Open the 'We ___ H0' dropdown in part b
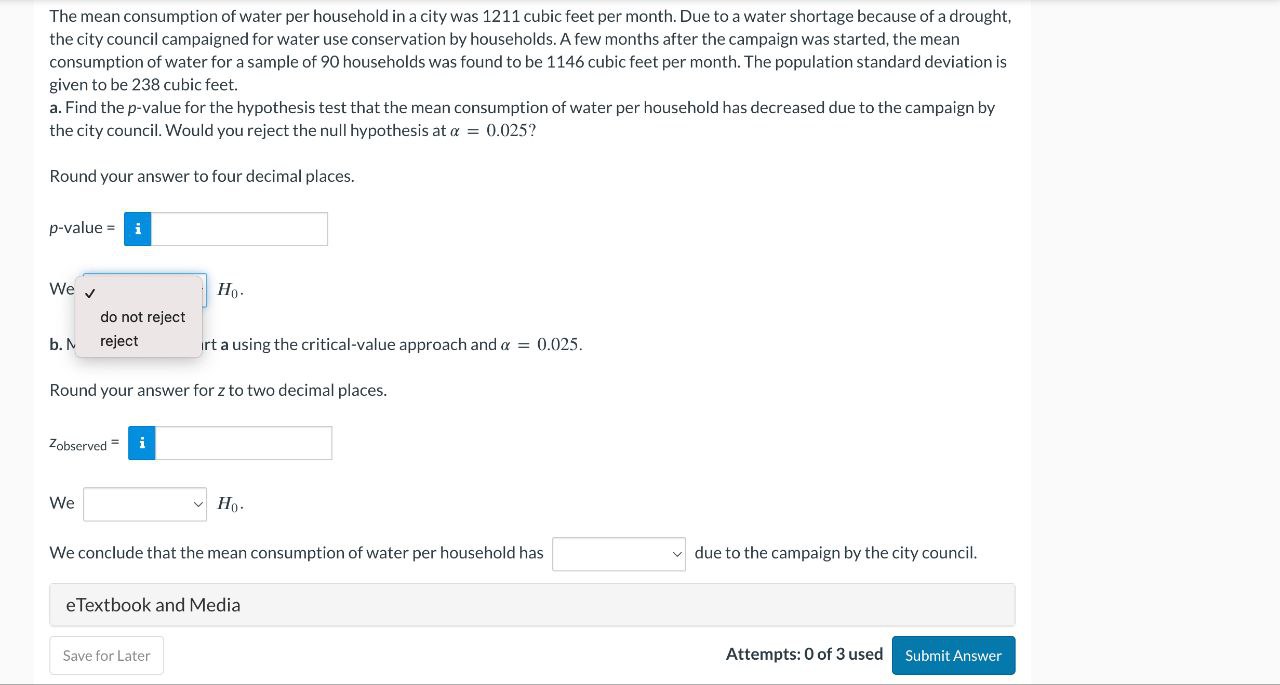1280x685 pixels. 145,503
